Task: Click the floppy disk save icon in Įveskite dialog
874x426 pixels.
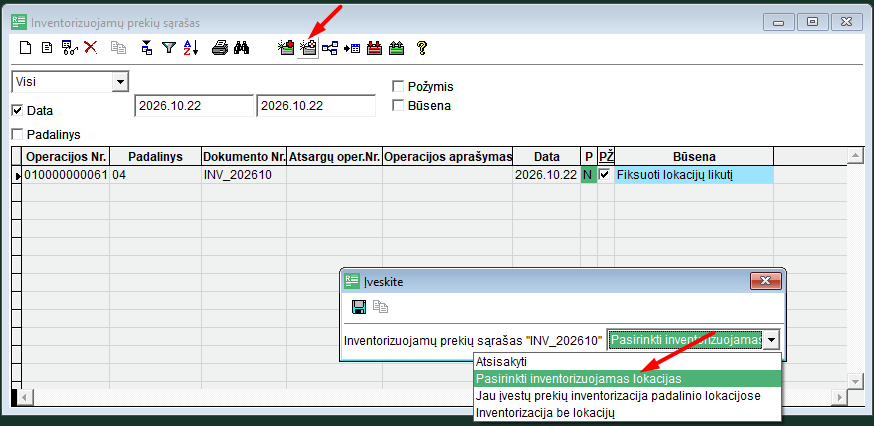Action: pyautogui.click(x=359, y=307)
